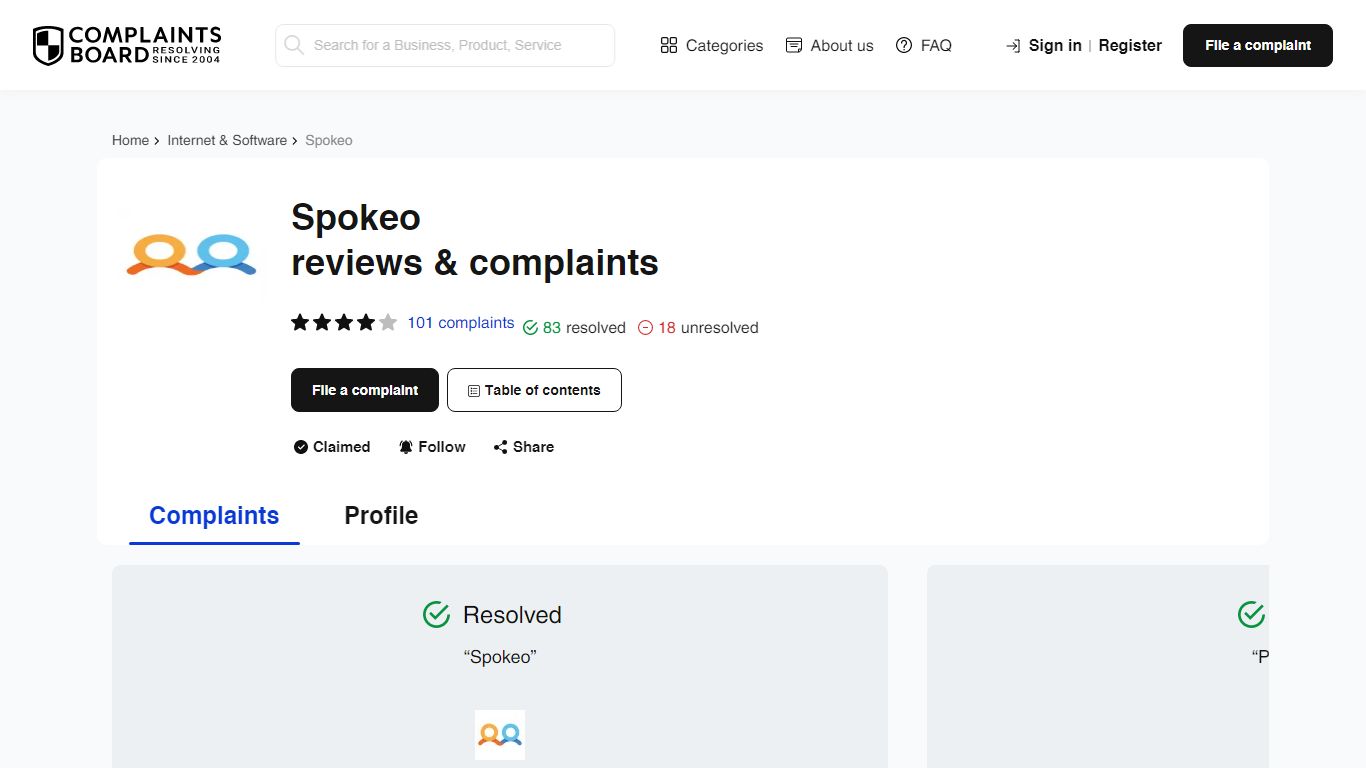The width and height of the screenshot is (1366, 768).
Task: Open the Table of contents button
Action: (534, 390)
